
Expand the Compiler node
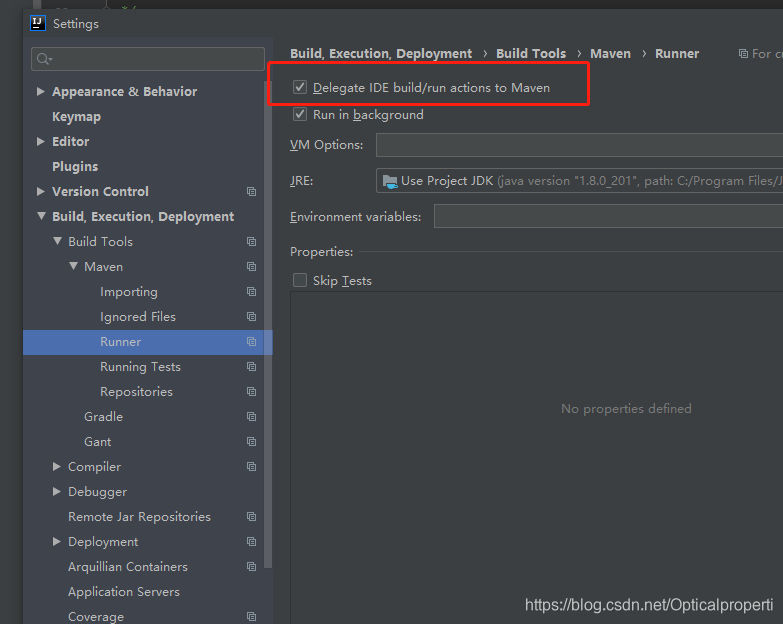(x=57, y=466)
